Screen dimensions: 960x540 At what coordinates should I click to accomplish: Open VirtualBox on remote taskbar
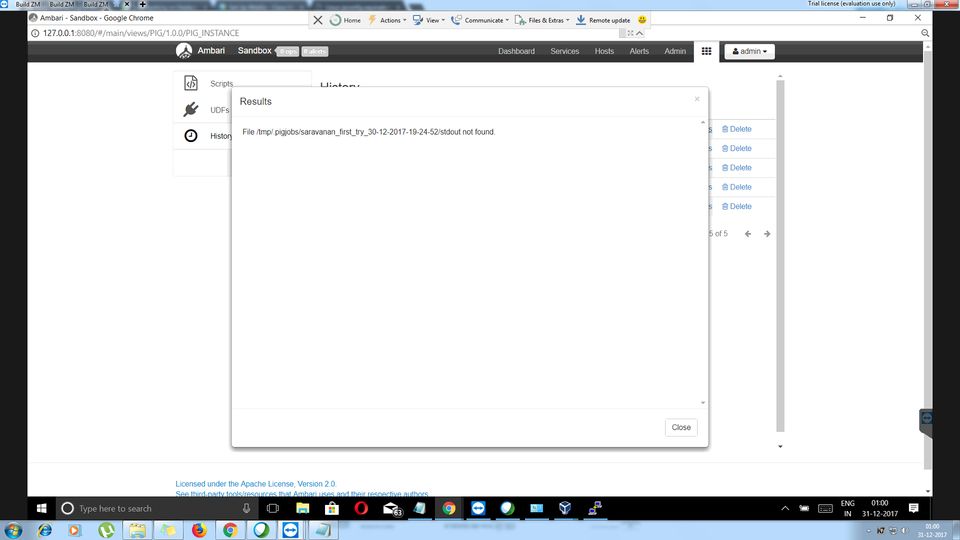click(x=565, y=508)
